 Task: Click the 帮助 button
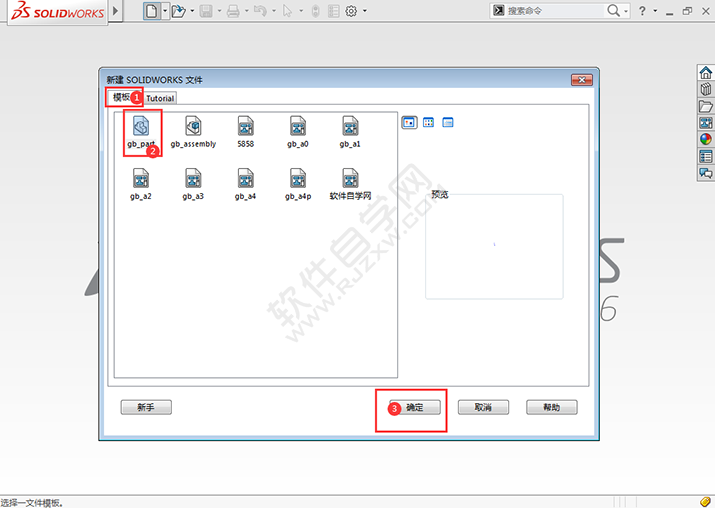[552, 407]
